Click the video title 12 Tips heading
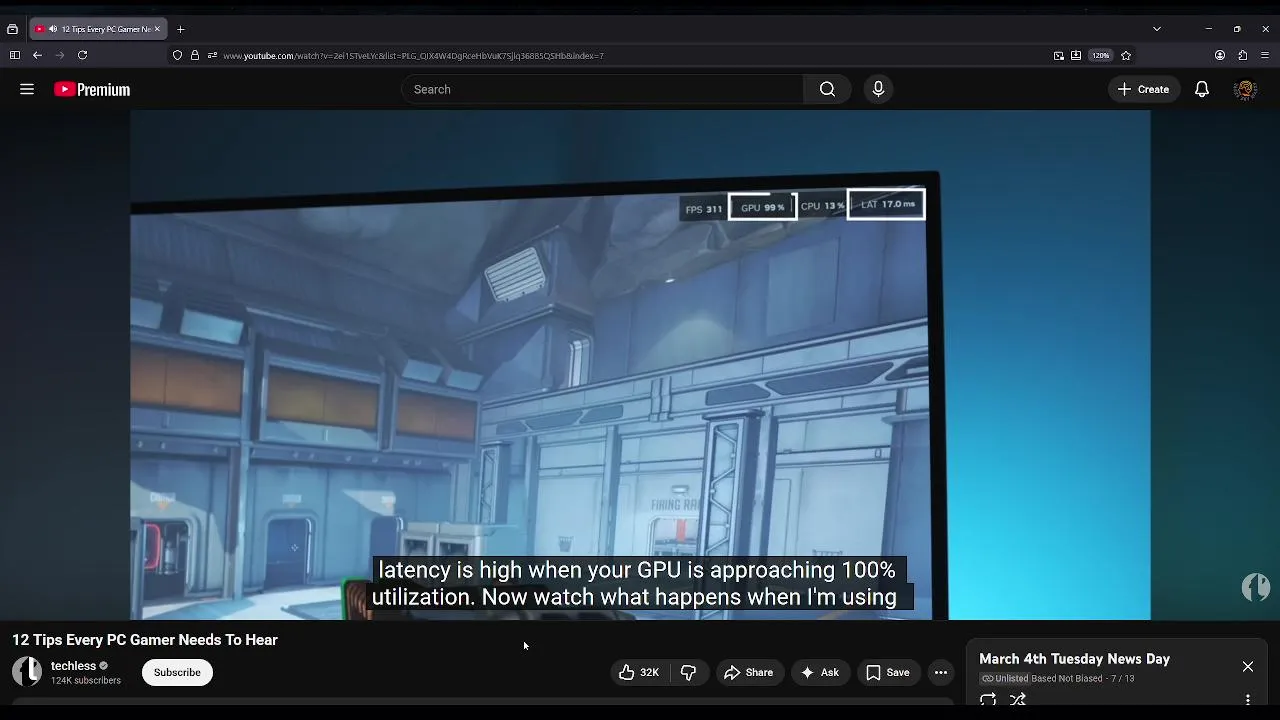This screenshot has width=1280, height=720. tap(145, 640)
